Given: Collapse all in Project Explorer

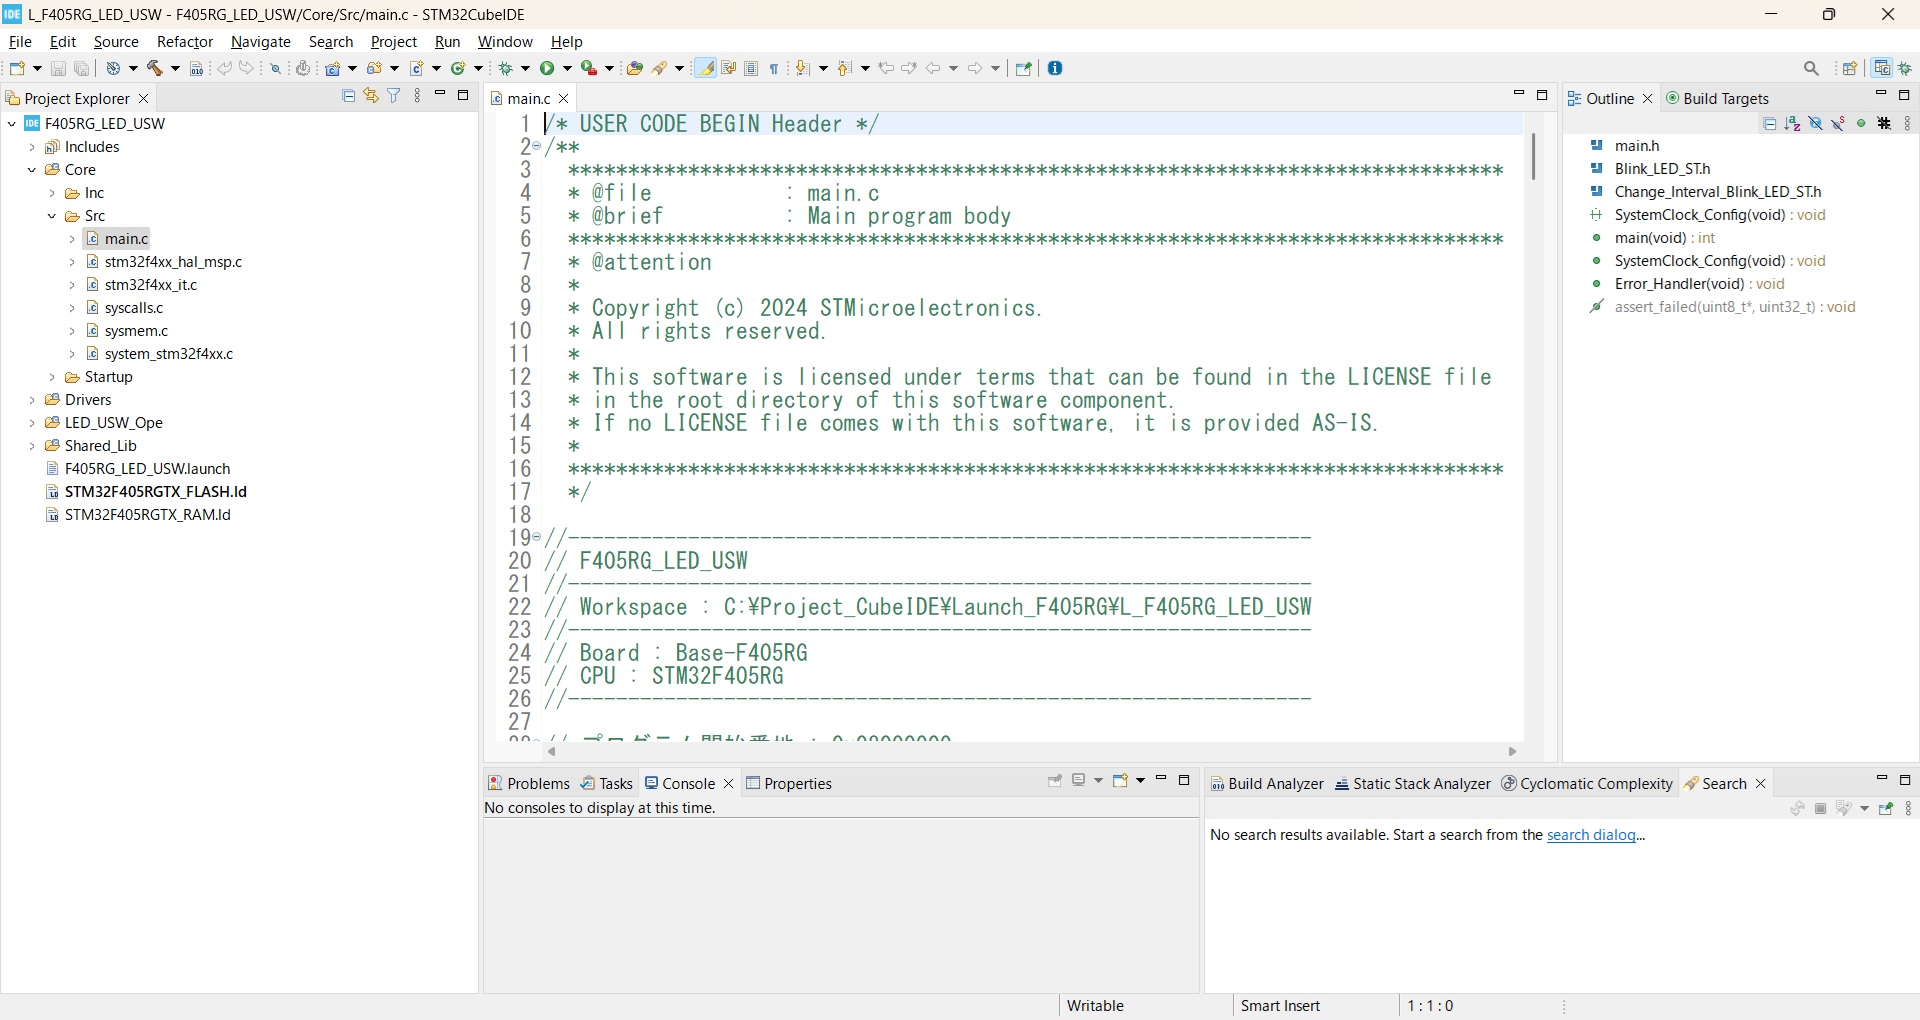Looking at the screenshot, I should [x=348, y=96].
